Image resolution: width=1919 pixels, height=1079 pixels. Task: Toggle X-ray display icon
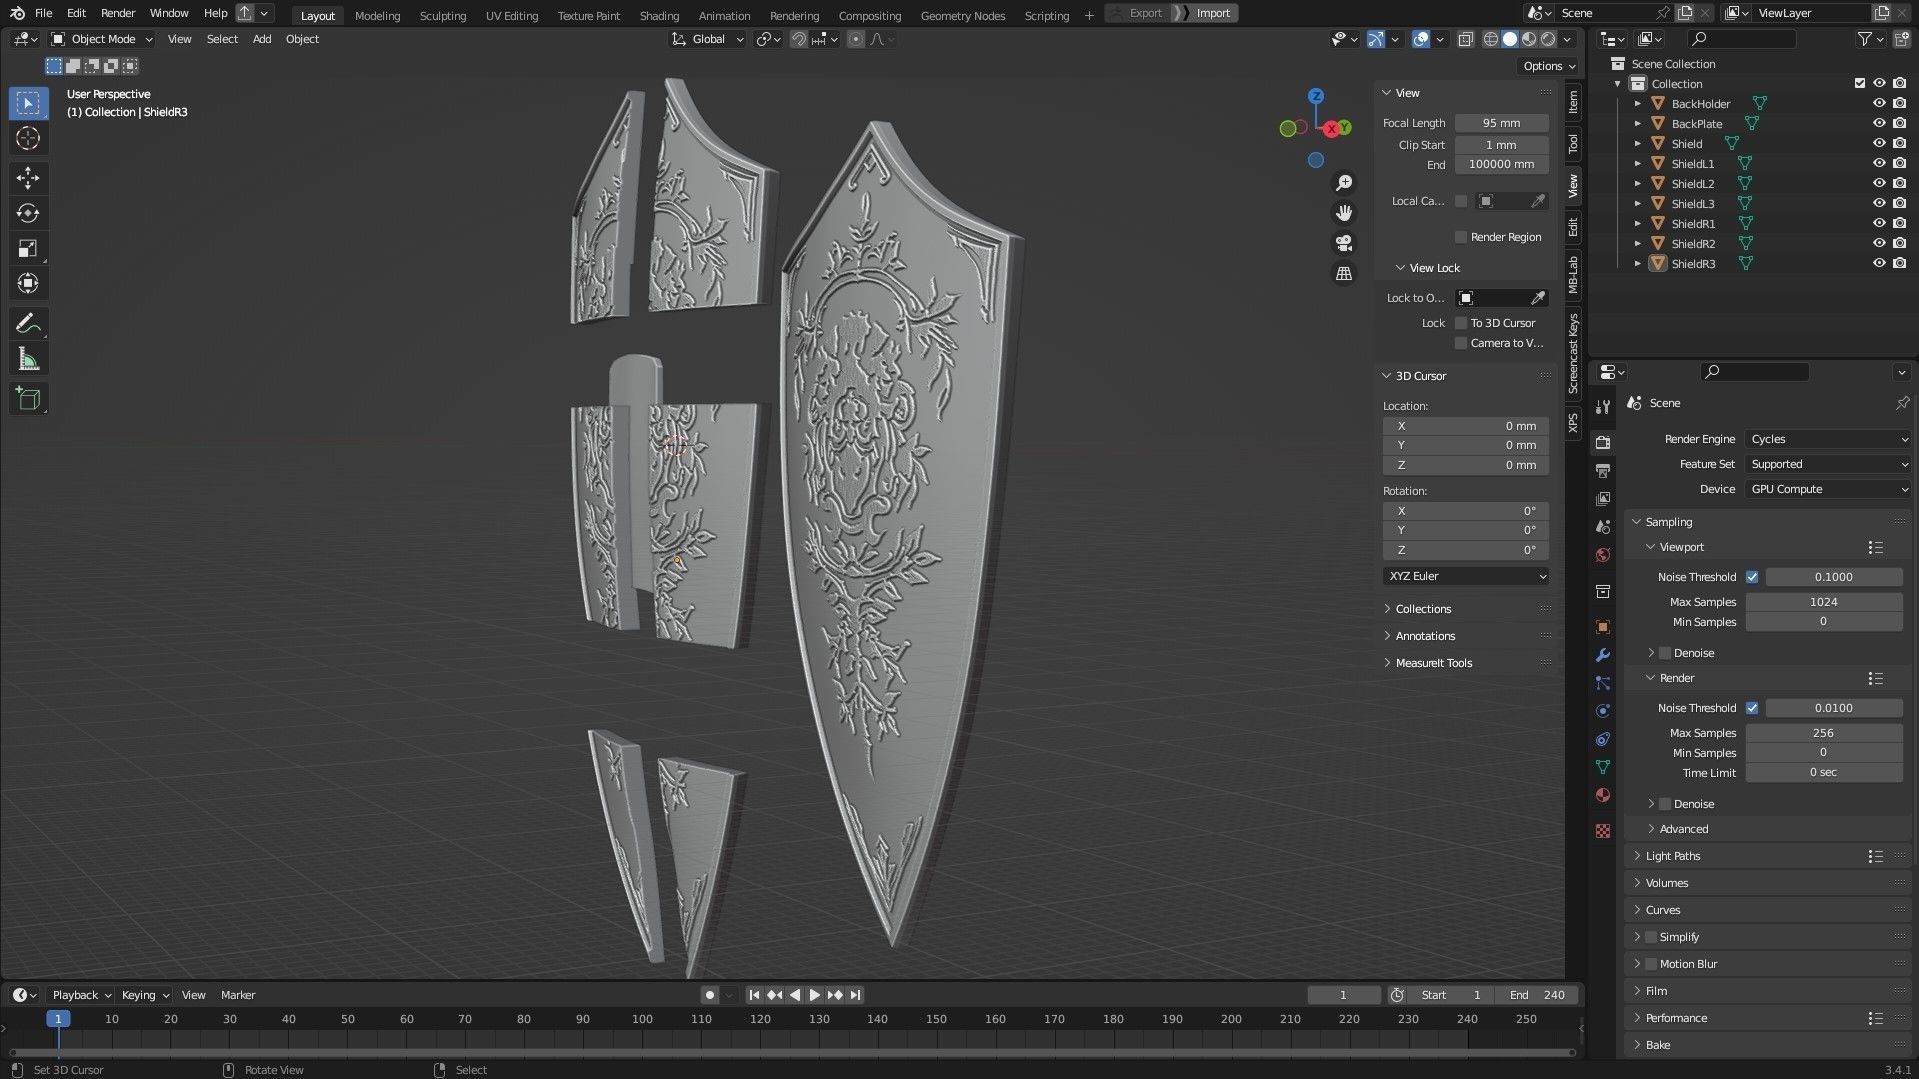pyautogui.click(x=1465, y=39)
